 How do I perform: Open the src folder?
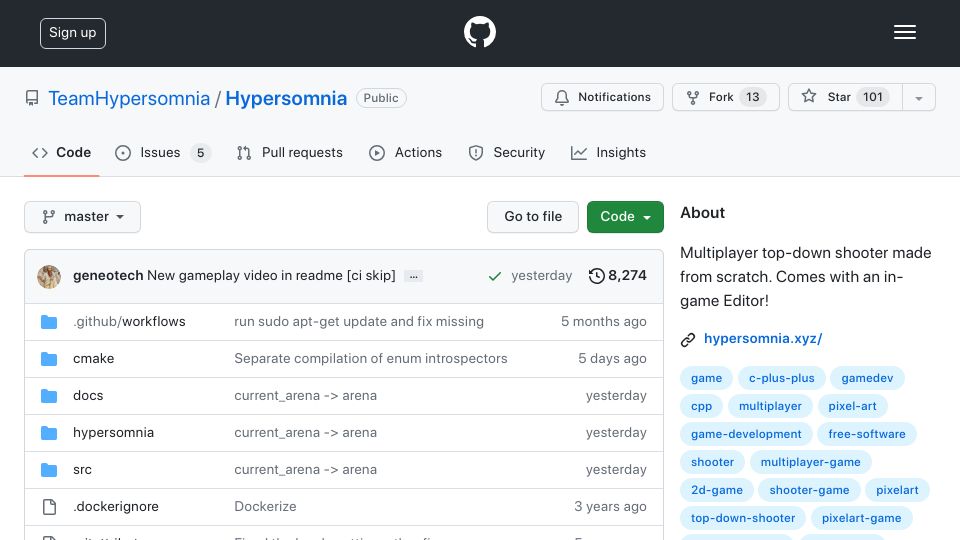[82, 470]
